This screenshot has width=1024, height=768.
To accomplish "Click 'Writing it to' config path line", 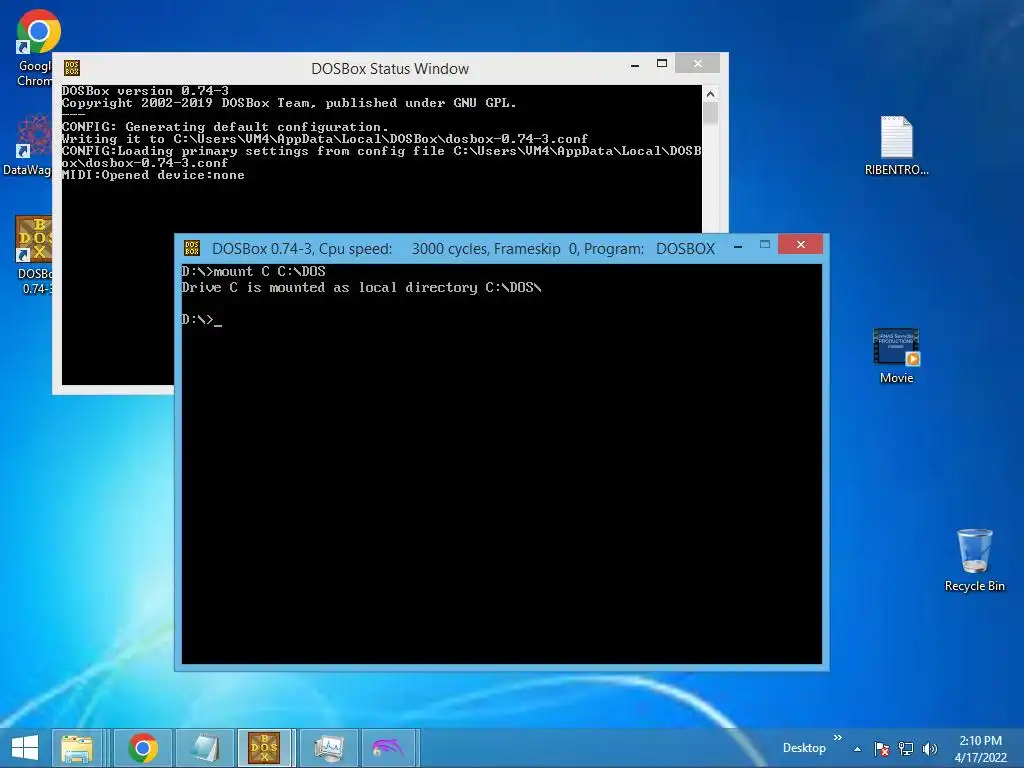I will (325, 139).
